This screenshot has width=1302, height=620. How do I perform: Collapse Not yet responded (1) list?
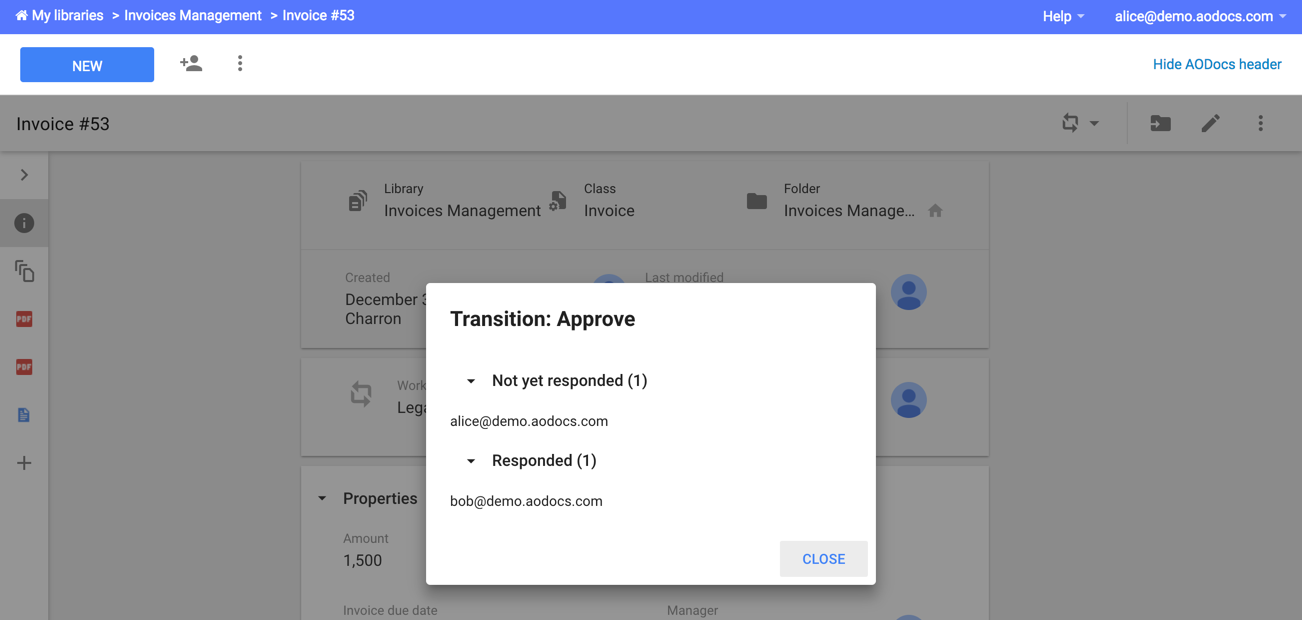(471, 381)
